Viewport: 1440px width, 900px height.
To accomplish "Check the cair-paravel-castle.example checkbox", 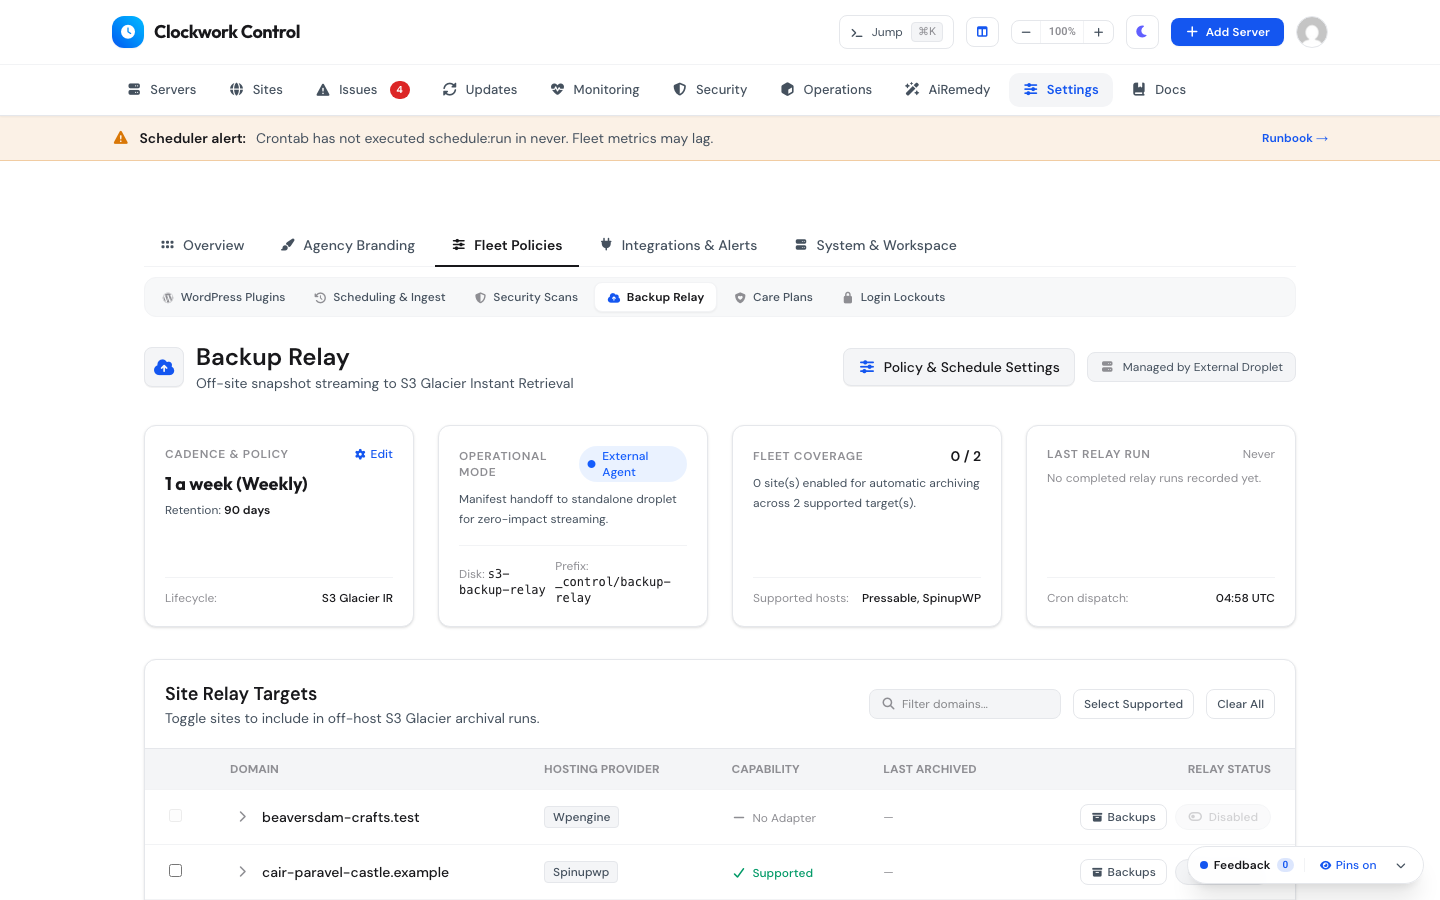I will (x=175, y=871).
